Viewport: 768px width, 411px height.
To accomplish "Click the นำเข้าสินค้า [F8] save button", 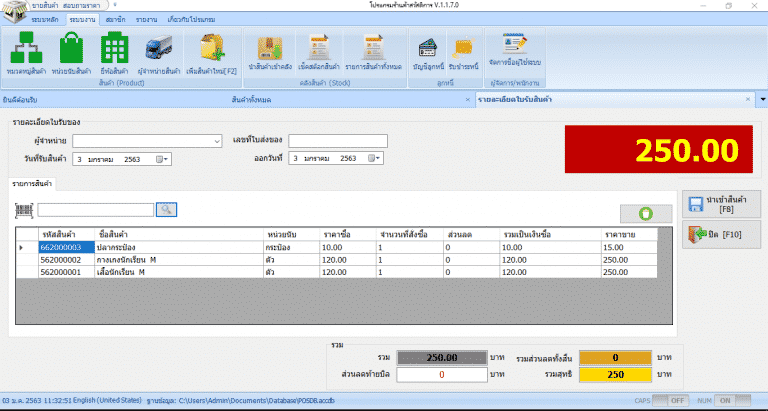I will [x=720, y=204].
